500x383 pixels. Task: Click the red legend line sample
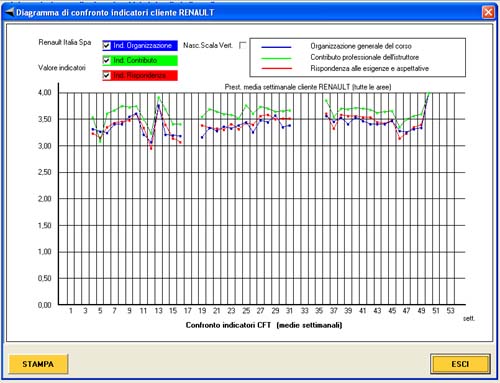point(277,69)
